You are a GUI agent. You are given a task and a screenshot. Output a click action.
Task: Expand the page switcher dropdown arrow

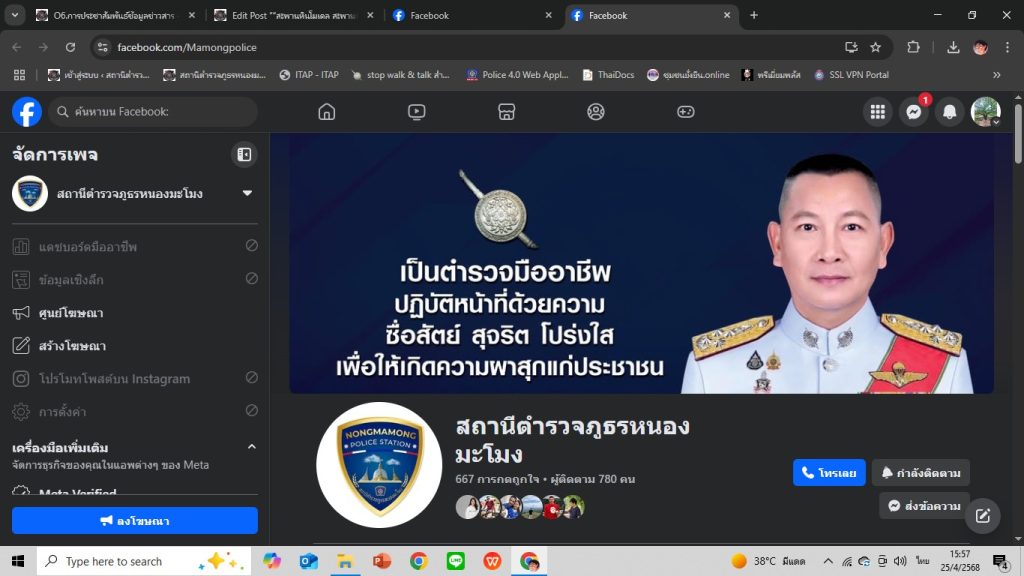(x=247, y=193)
